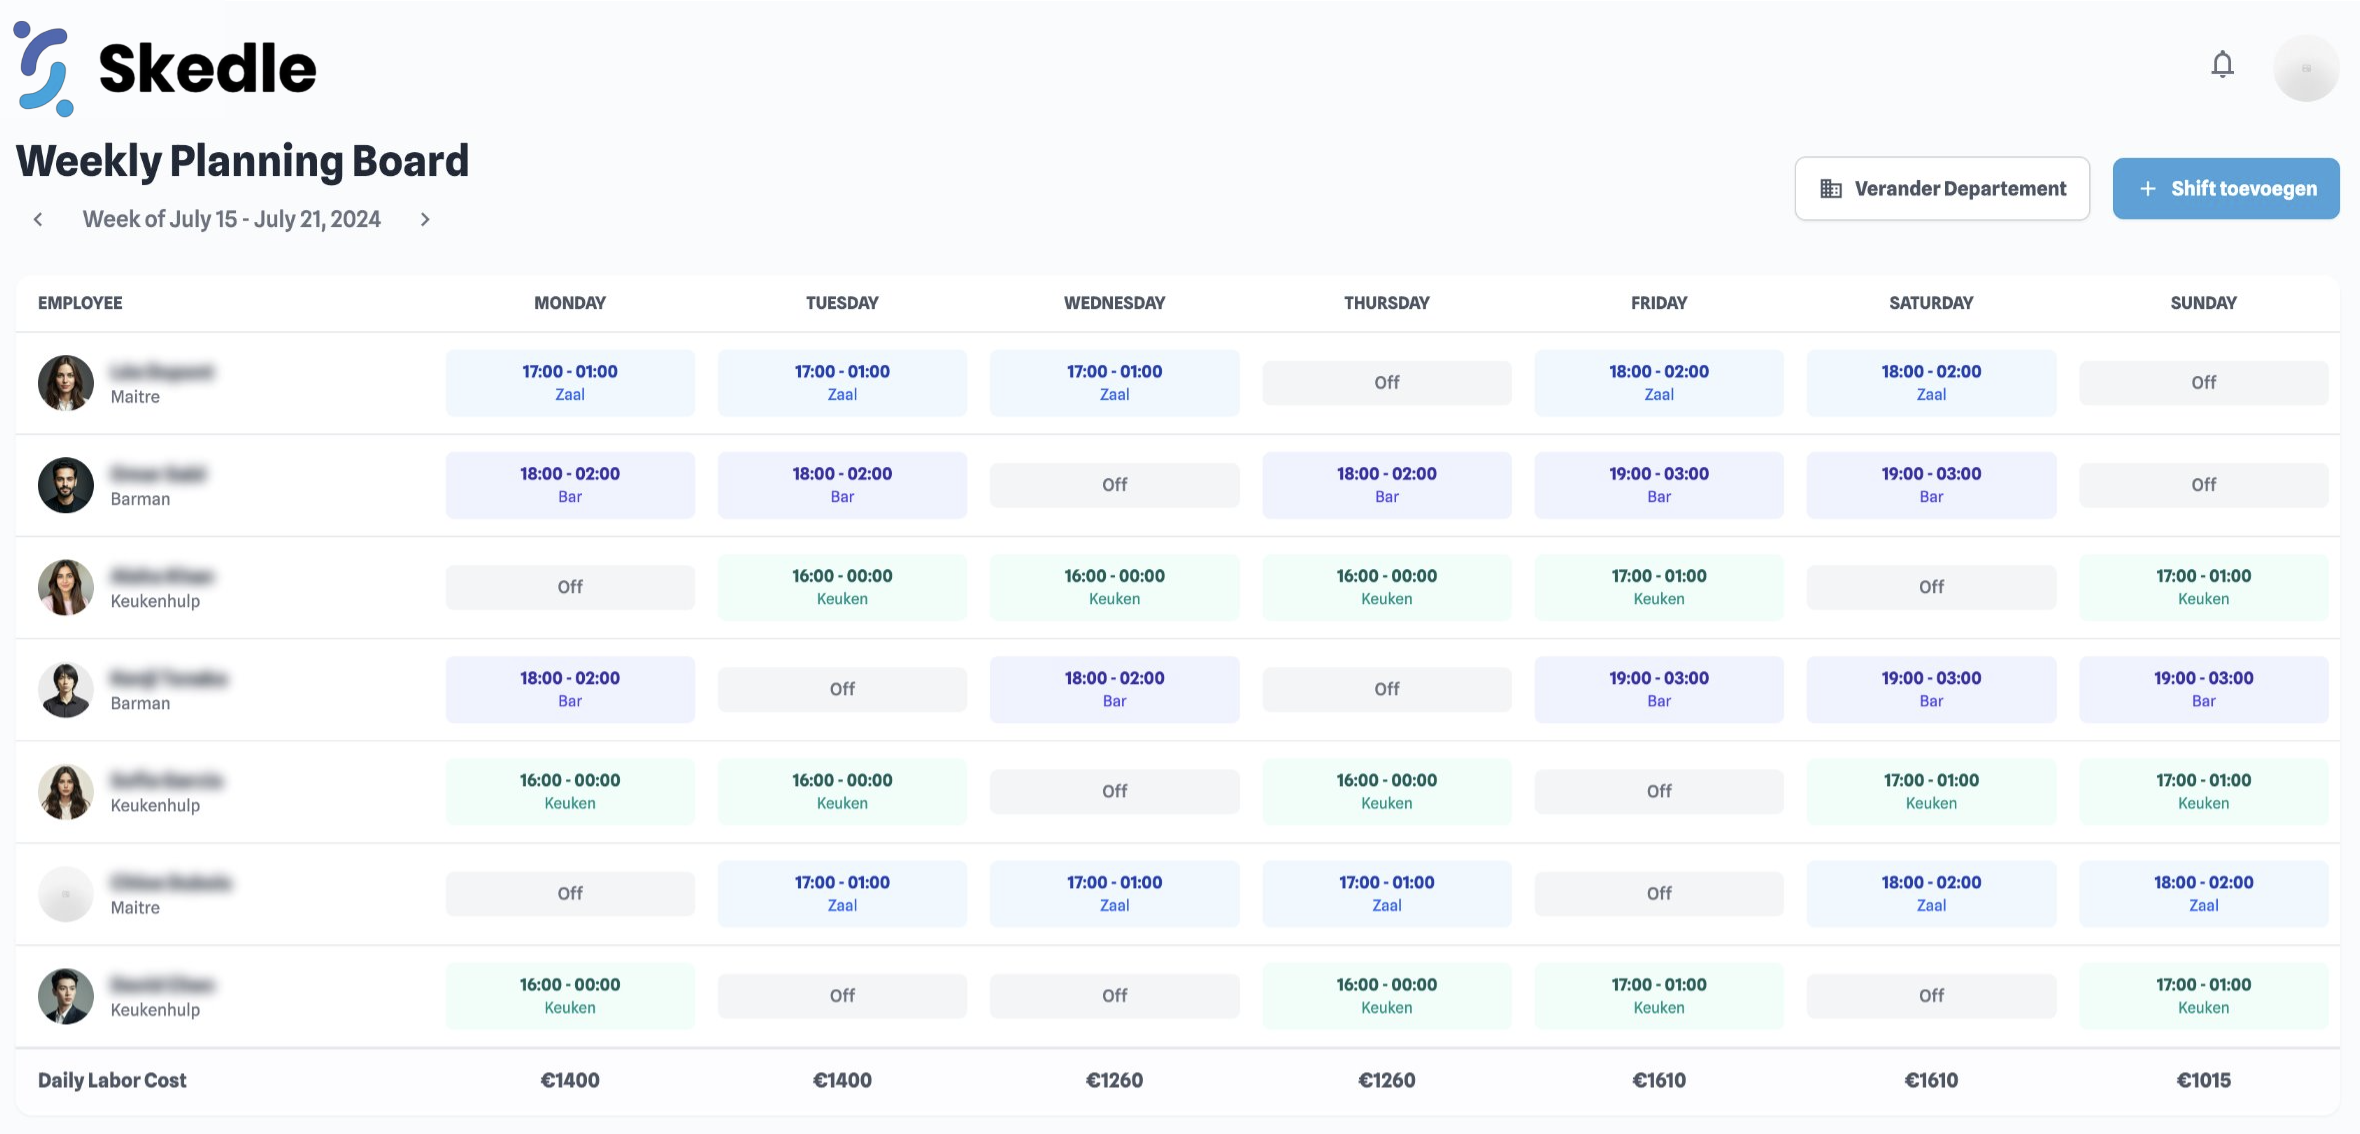
Task: Toggle the Keukenhulp's Monday Off cell
Action: click(570, 587)
